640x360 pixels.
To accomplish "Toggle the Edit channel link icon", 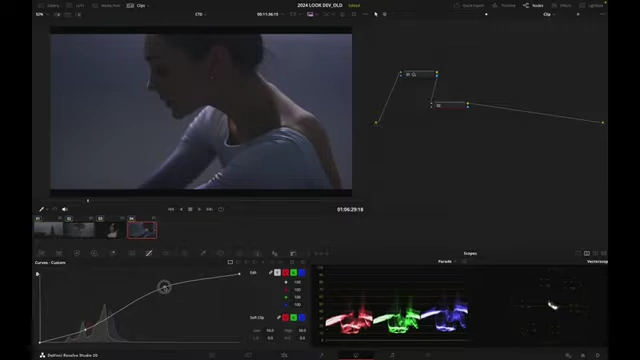I will click(270, 272).
